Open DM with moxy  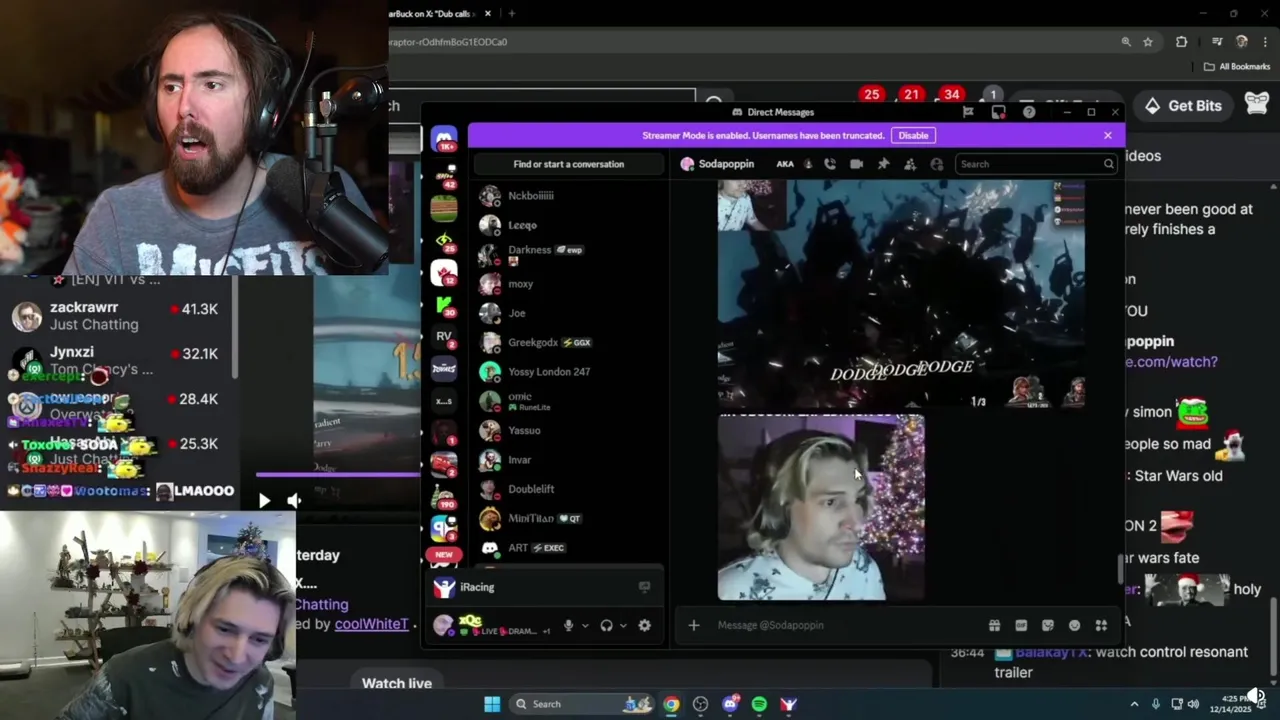pyautogui.click(x=567, y=284)
